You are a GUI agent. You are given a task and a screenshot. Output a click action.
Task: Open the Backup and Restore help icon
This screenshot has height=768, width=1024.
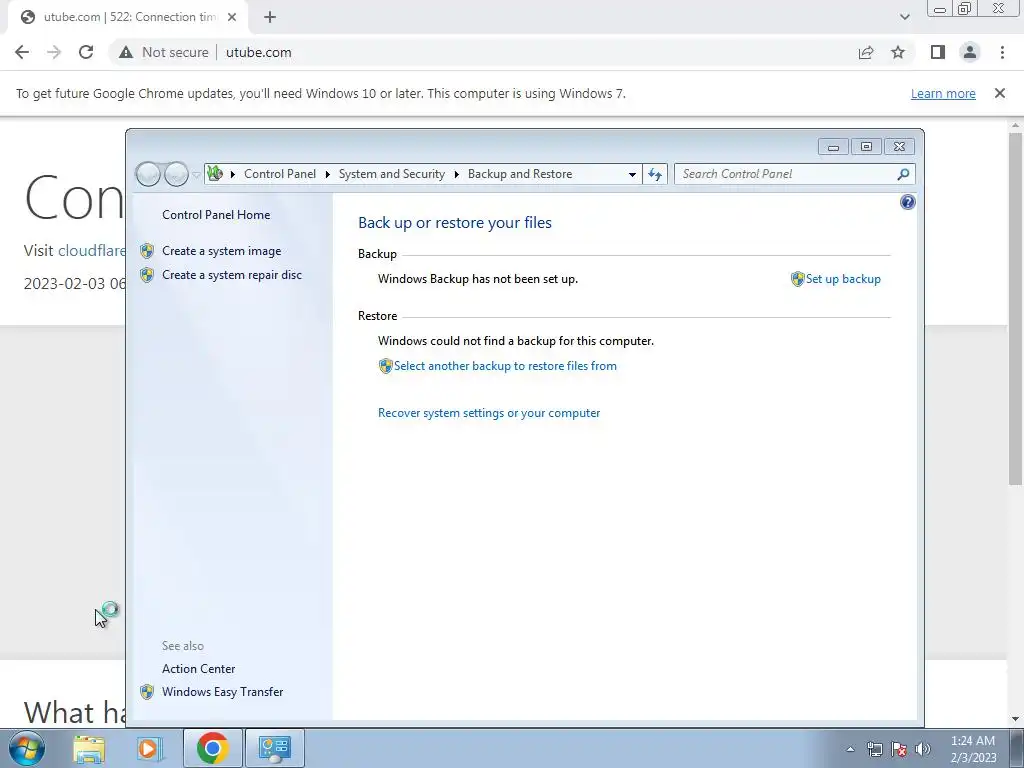point(907,202)
